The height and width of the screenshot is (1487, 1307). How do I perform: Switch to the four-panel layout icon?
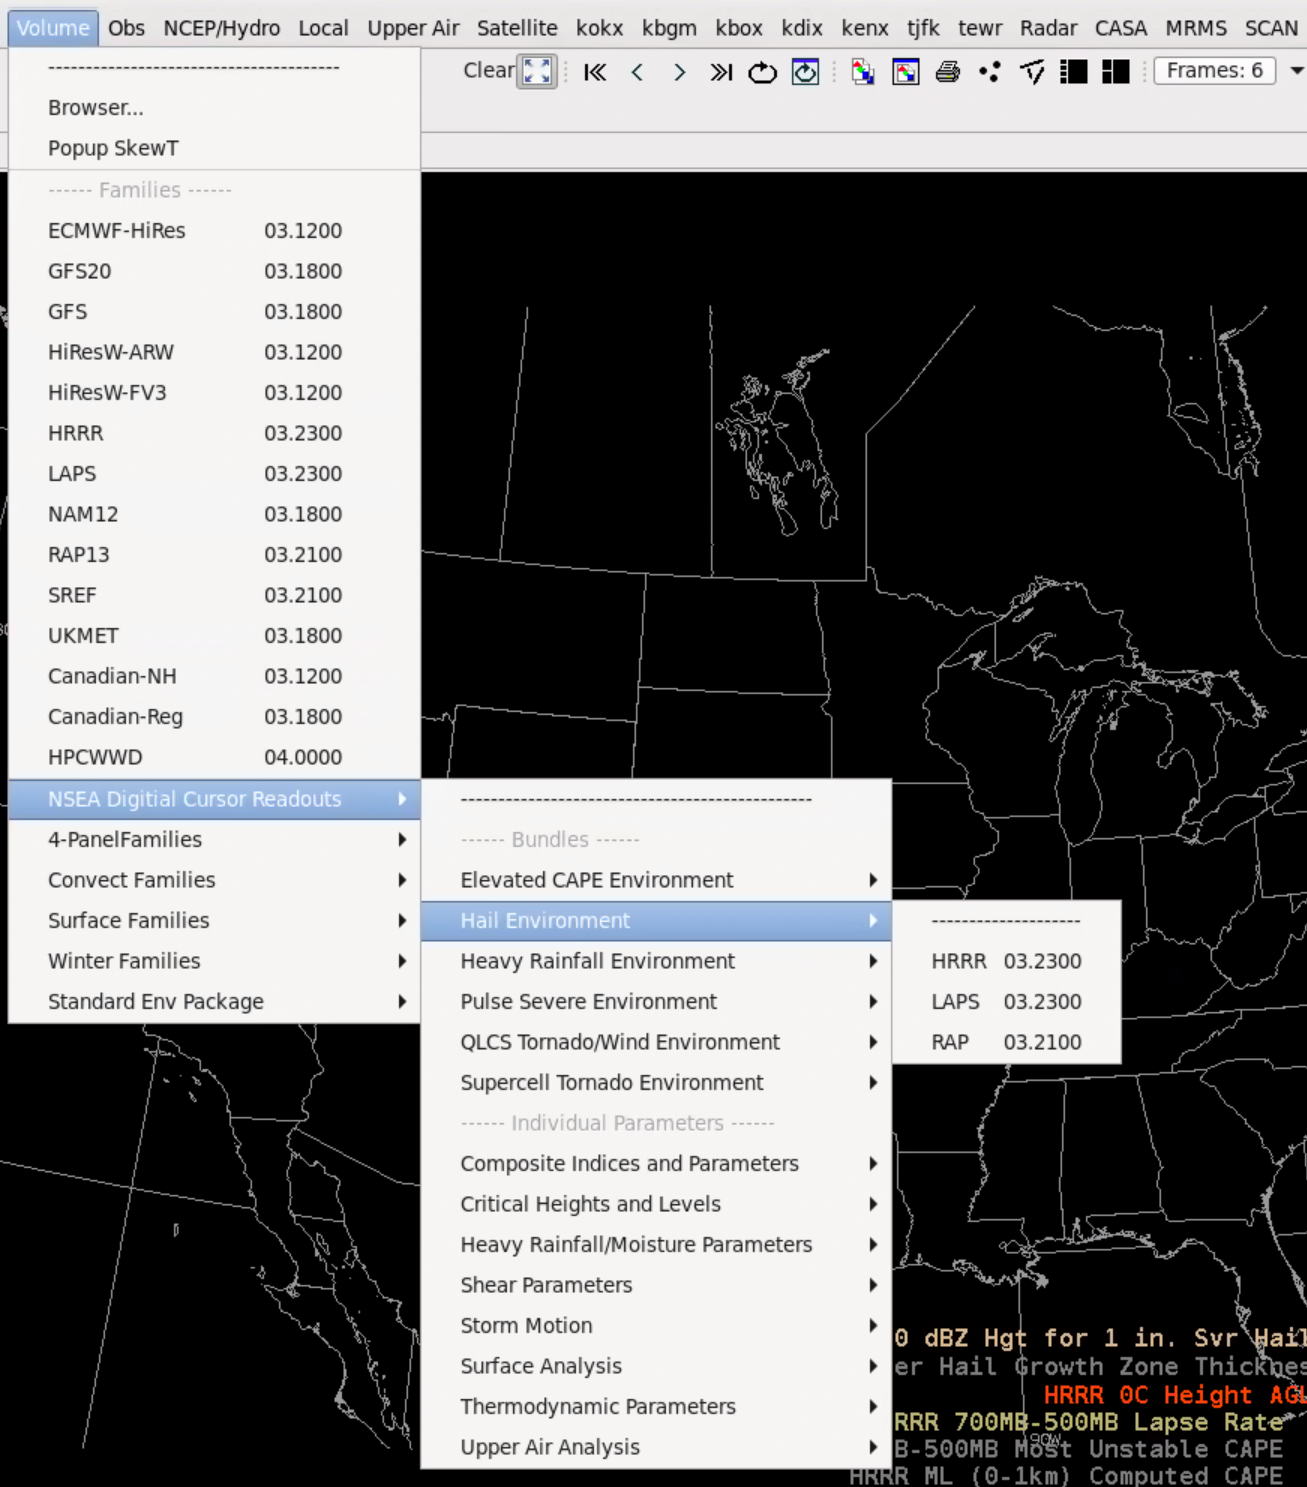[1116, 72]
